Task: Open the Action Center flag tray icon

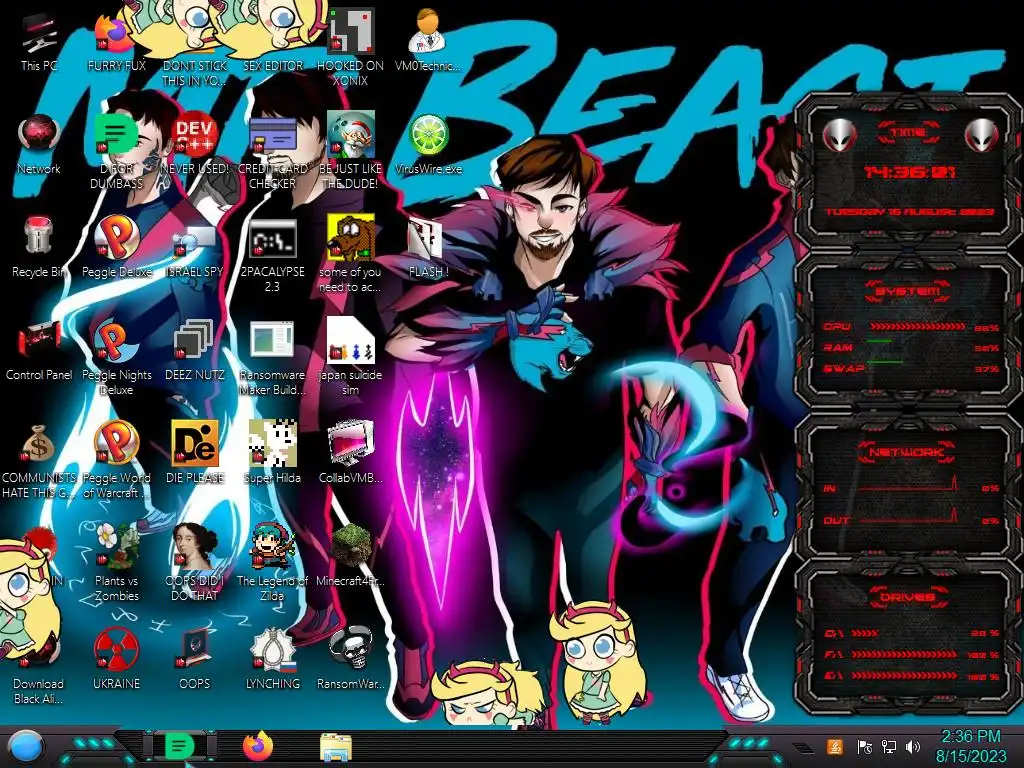Action: pyautogui.click(x=864, y=746)
